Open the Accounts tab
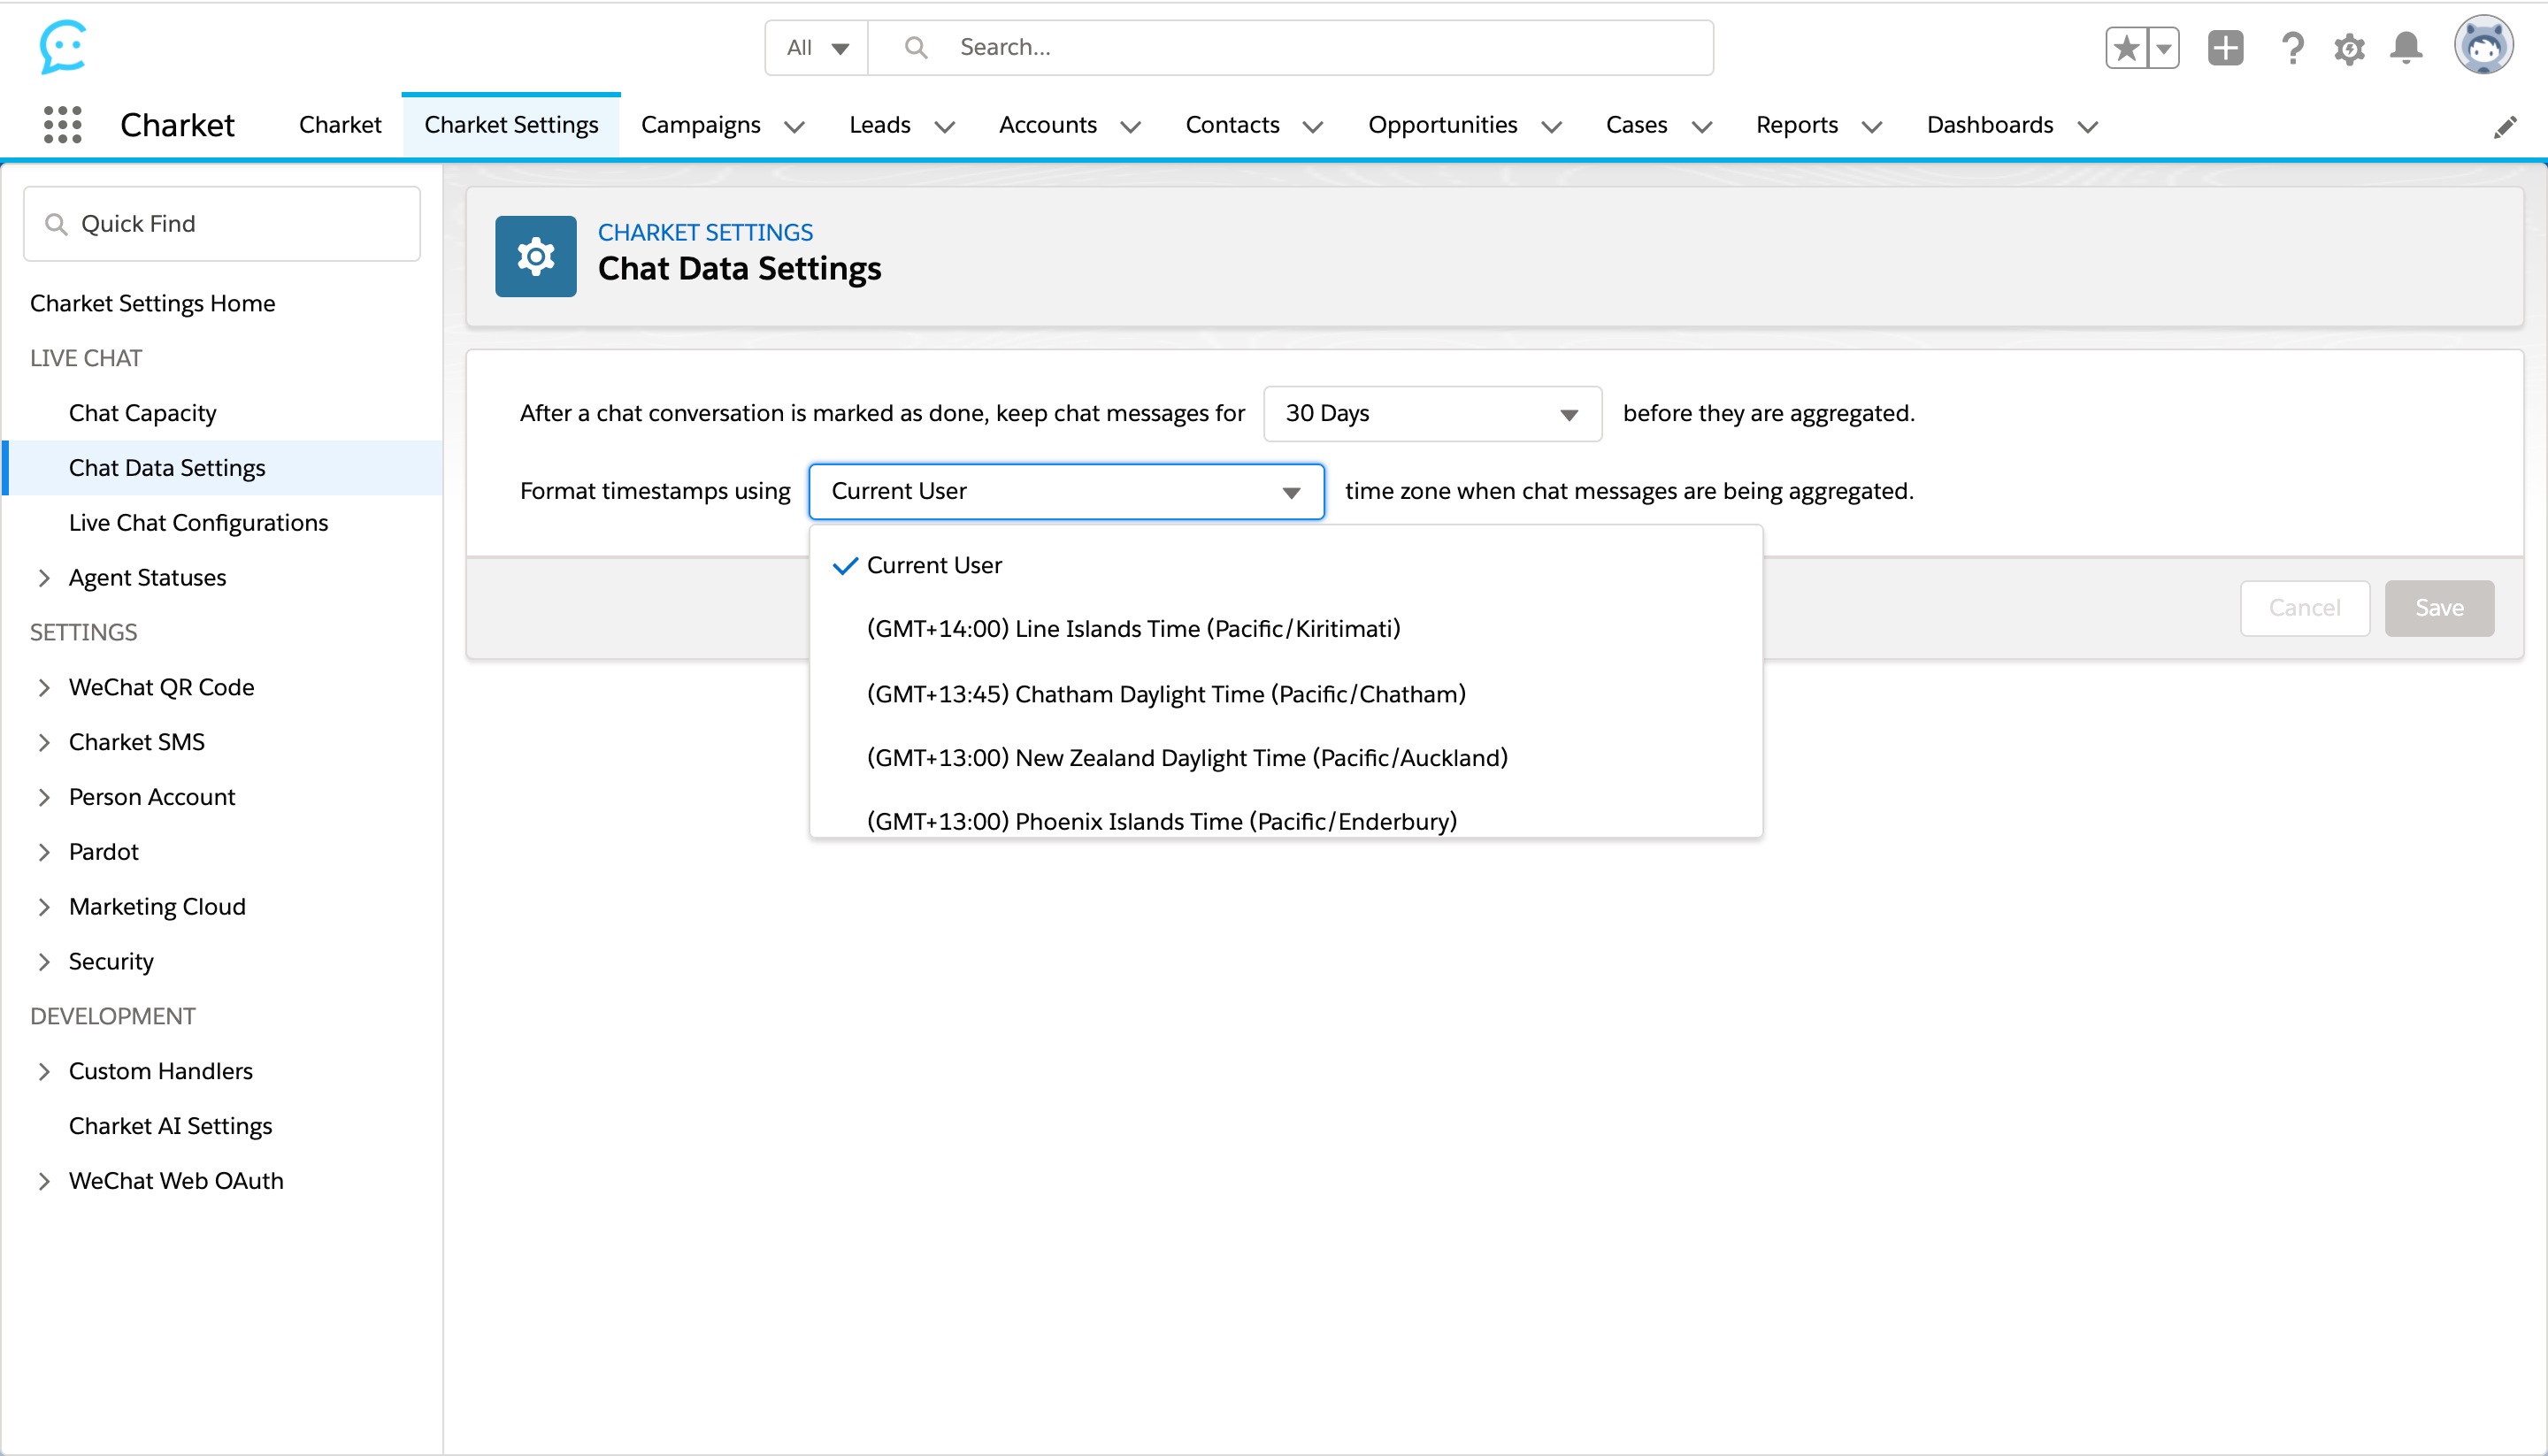2548x1456 pixels. 1048,125
